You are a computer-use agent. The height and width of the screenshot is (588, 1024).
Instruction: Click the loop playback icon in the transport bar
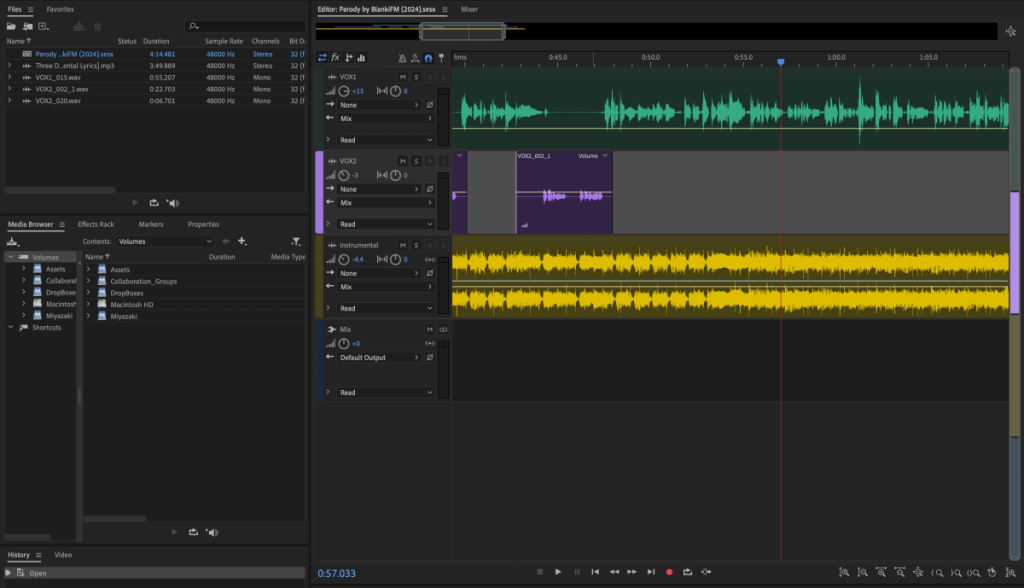688,572
